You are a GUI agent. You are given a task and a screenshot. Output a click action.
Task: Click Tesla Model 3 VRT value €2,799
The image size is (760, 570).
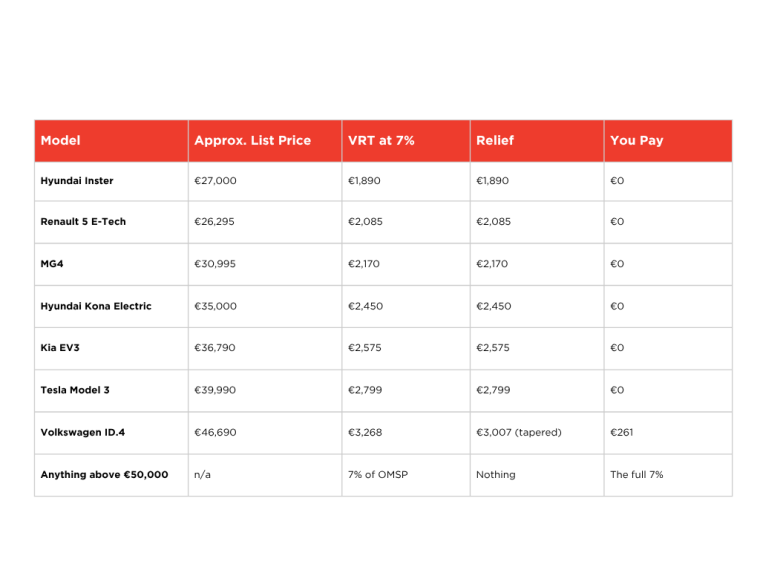point(365,390)
